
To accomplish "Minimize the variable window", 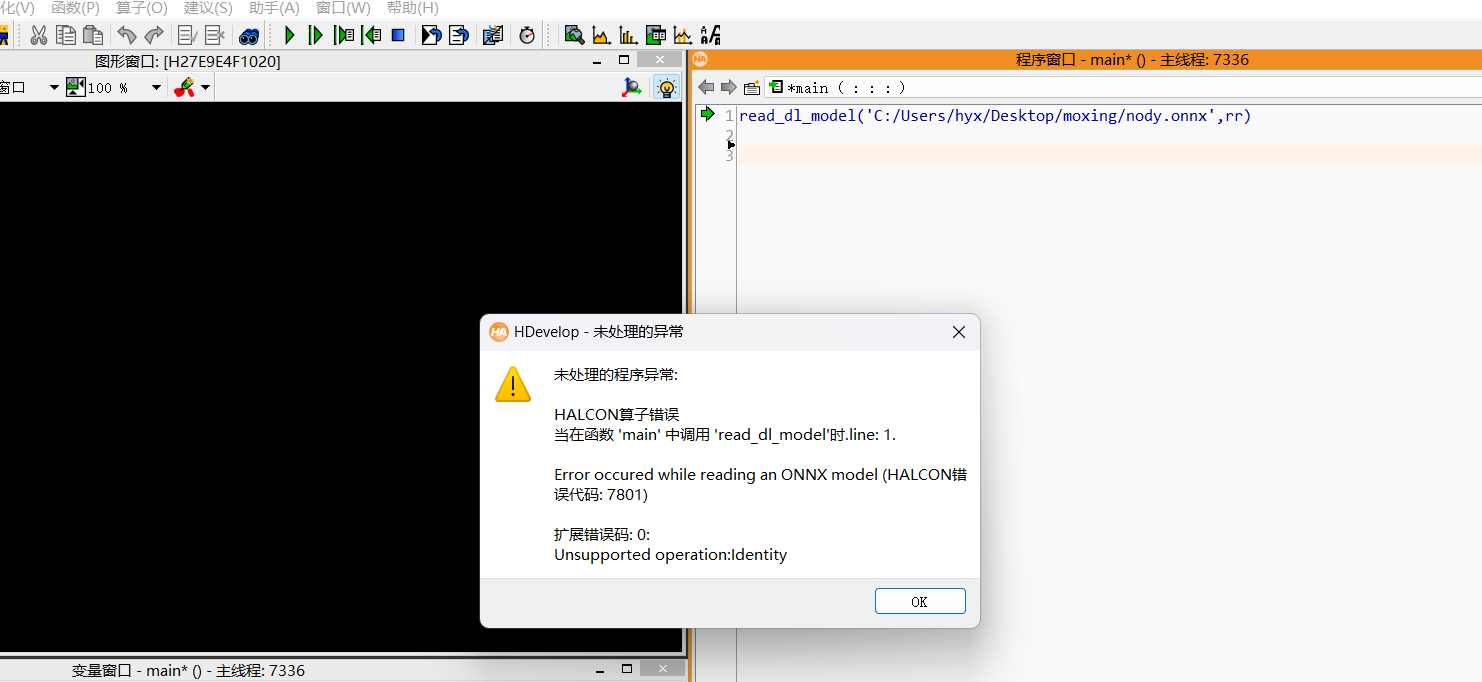I will 600,670.
